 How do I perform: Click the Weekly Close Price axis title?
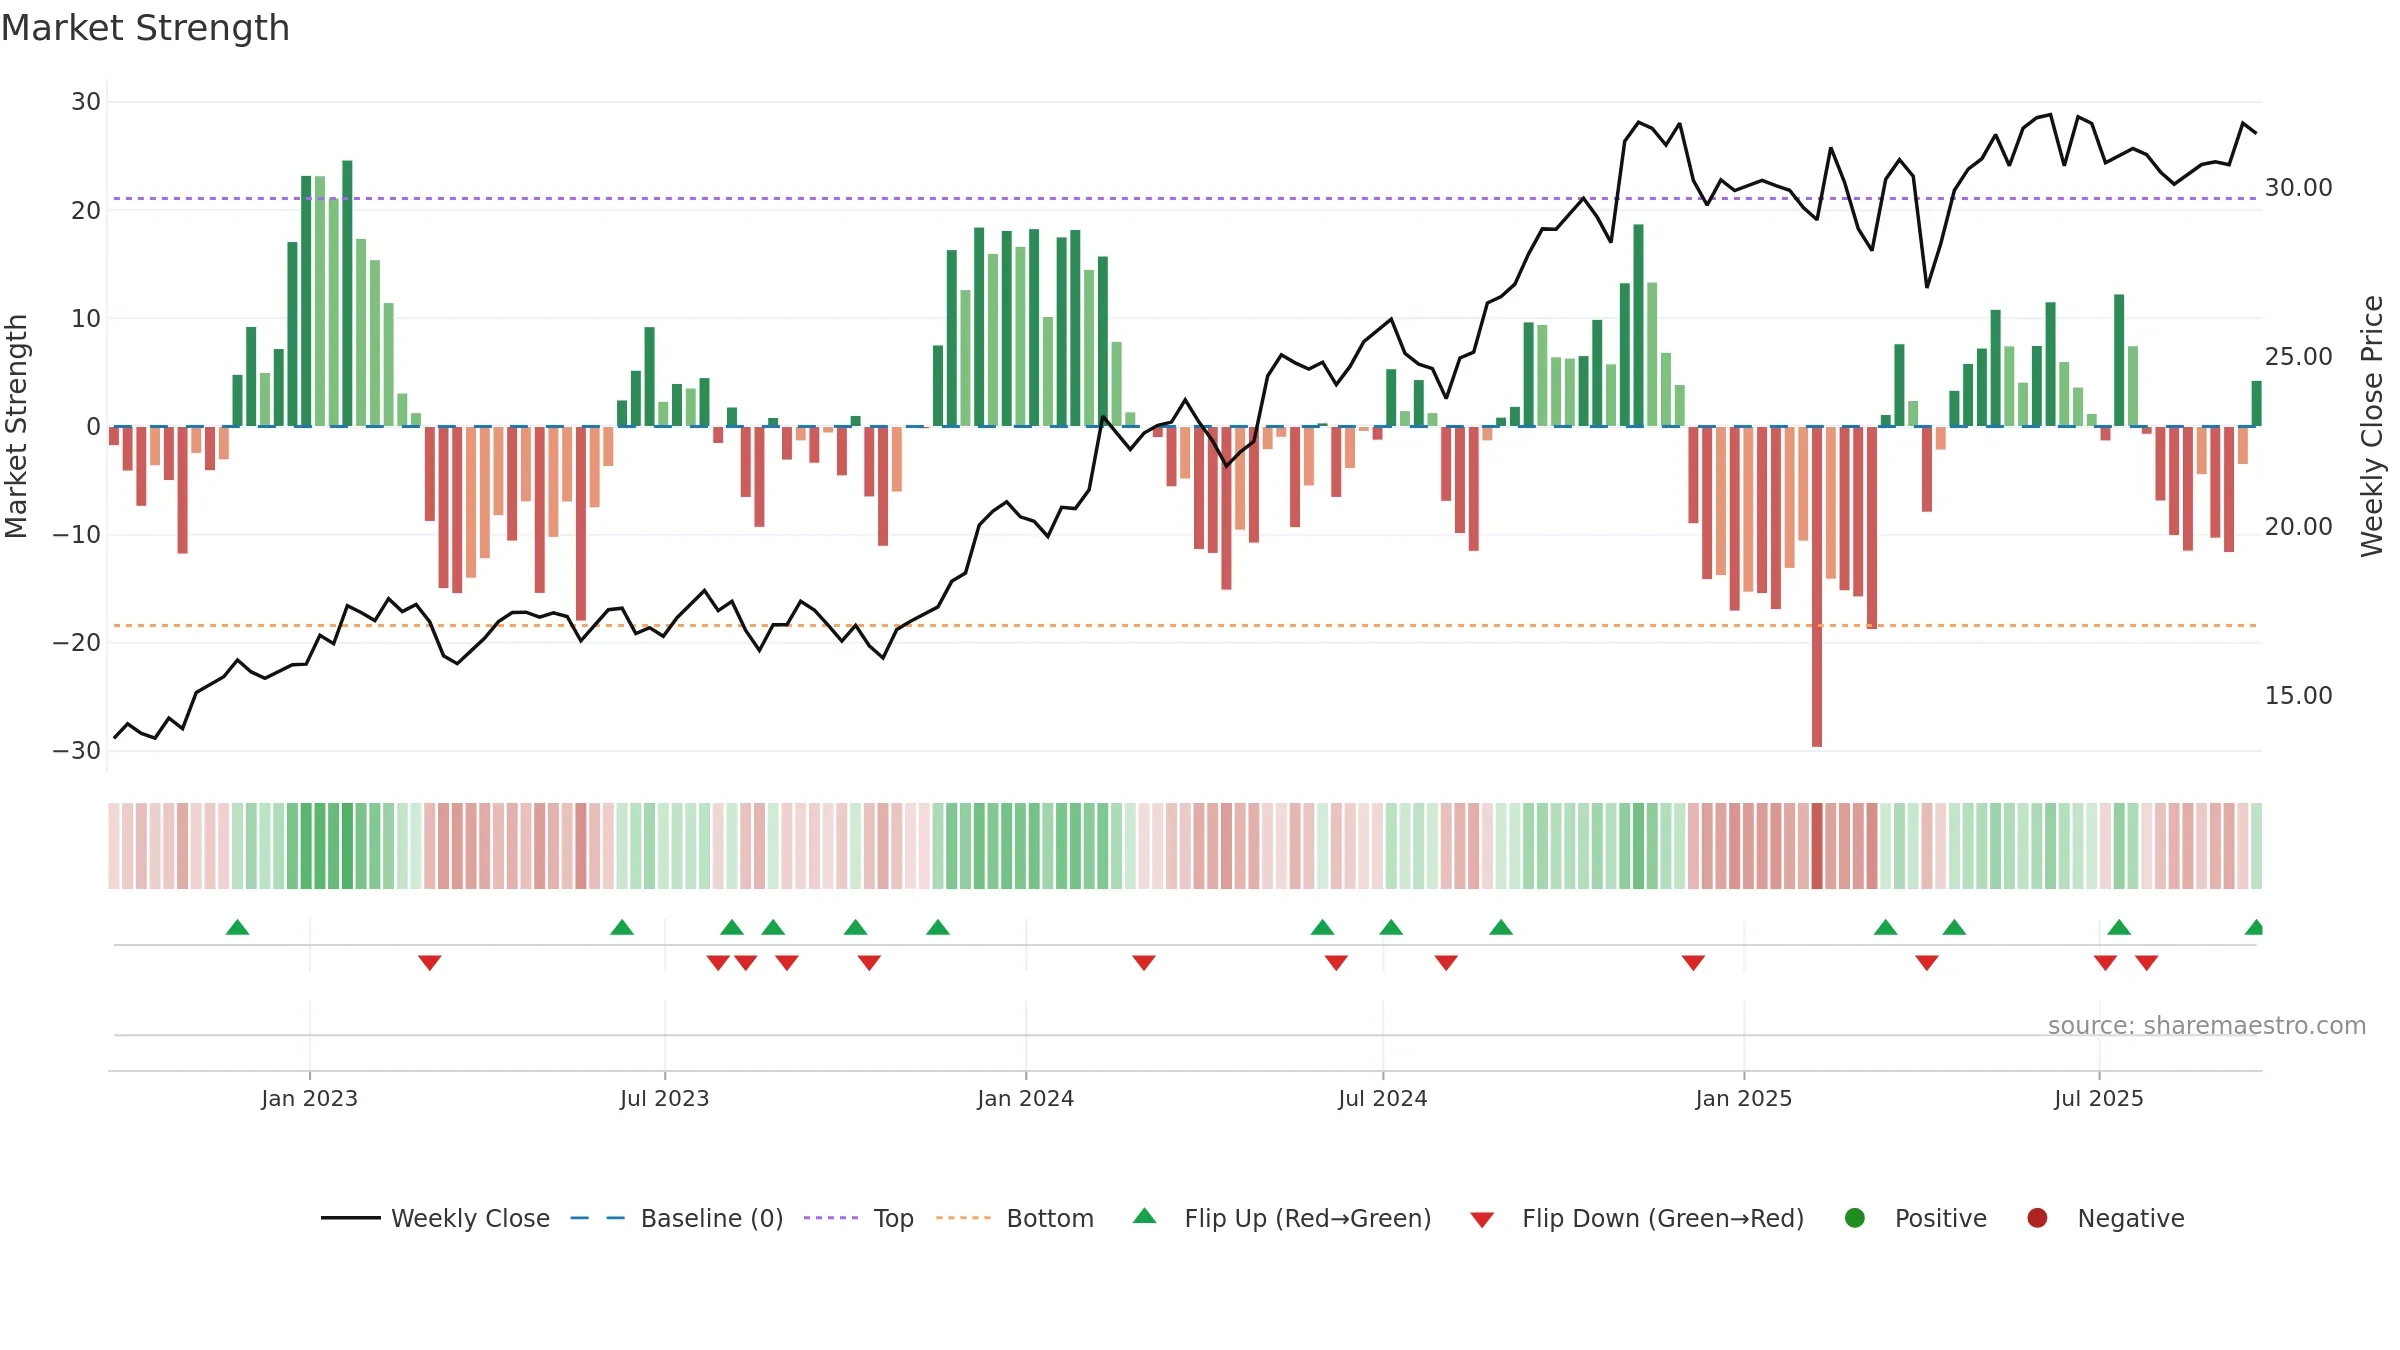[2372, 426]
